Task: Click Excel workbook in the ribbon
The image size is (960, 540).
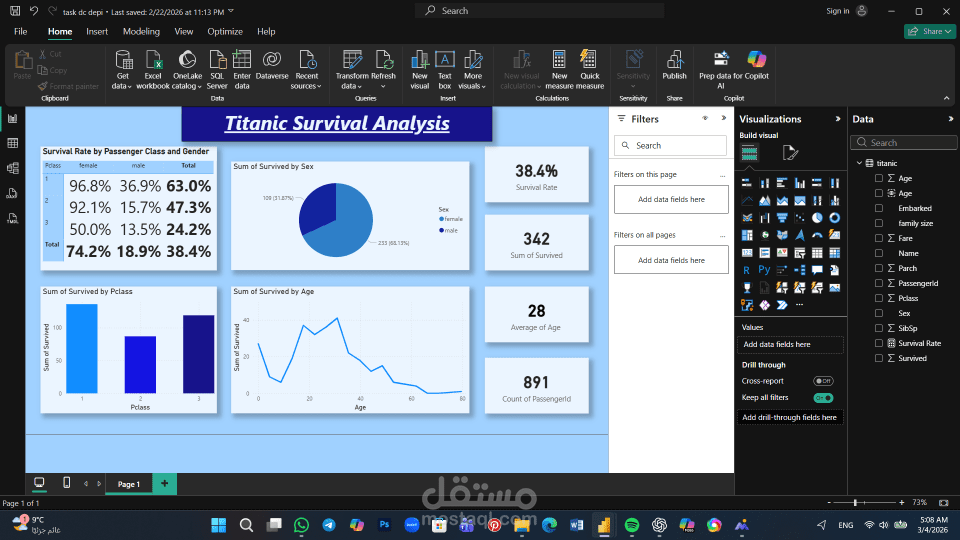Action: coord(152,70)
